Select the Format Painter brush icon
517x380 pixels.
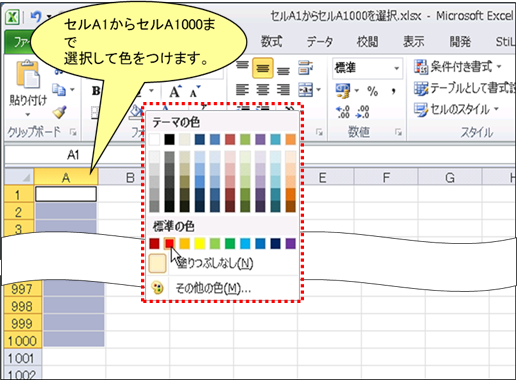click(59, 112)
